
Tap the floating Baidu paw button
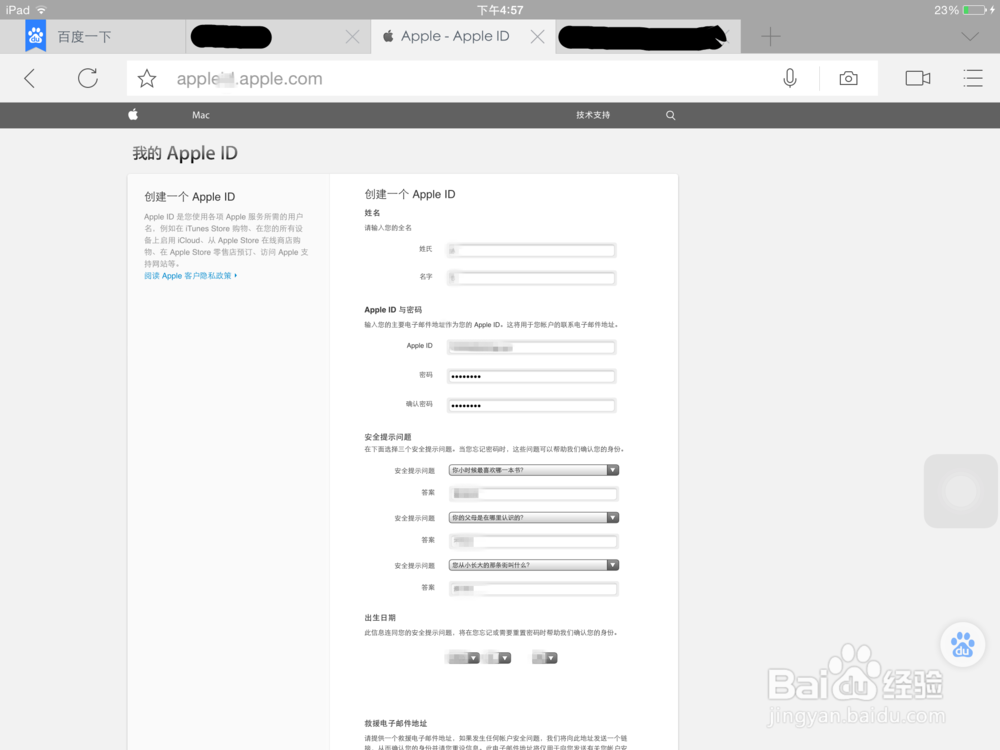pyautogui.click(x=962, y=645)
